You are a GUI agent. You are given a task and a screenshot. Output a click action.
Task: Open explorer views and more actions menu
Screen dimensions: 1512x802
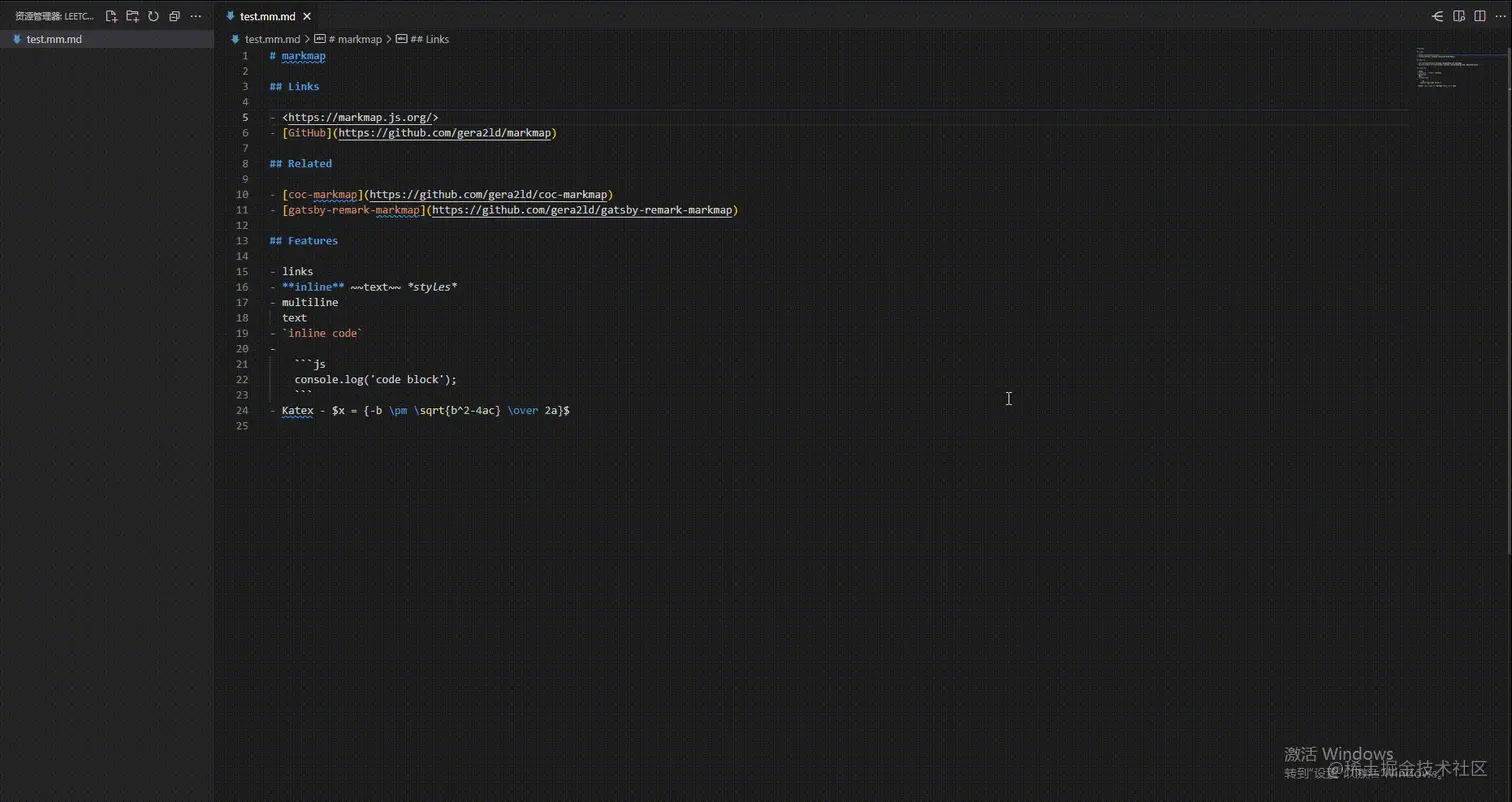(x=195, y=16)
